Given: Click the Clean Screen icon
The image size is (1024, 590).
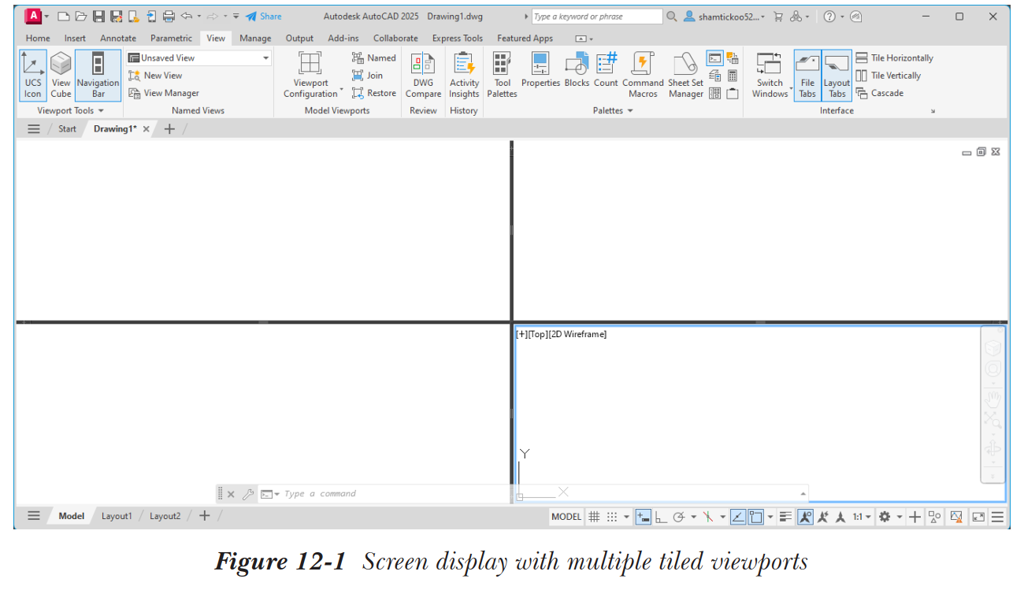Looking at the screenshot, I should point(978,517).
